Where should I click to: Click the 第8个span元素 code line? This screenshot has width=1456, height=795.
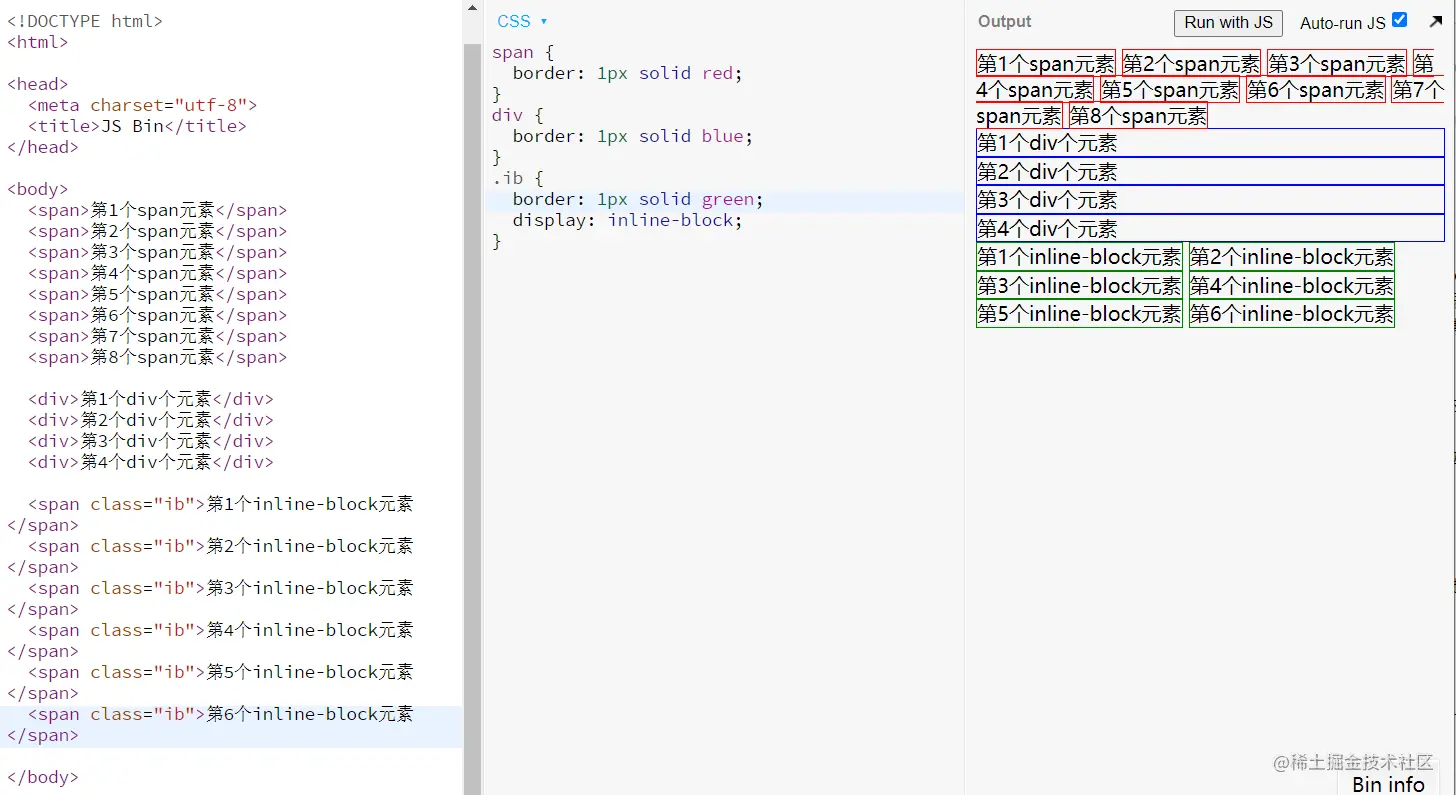[x=157, y=357]
